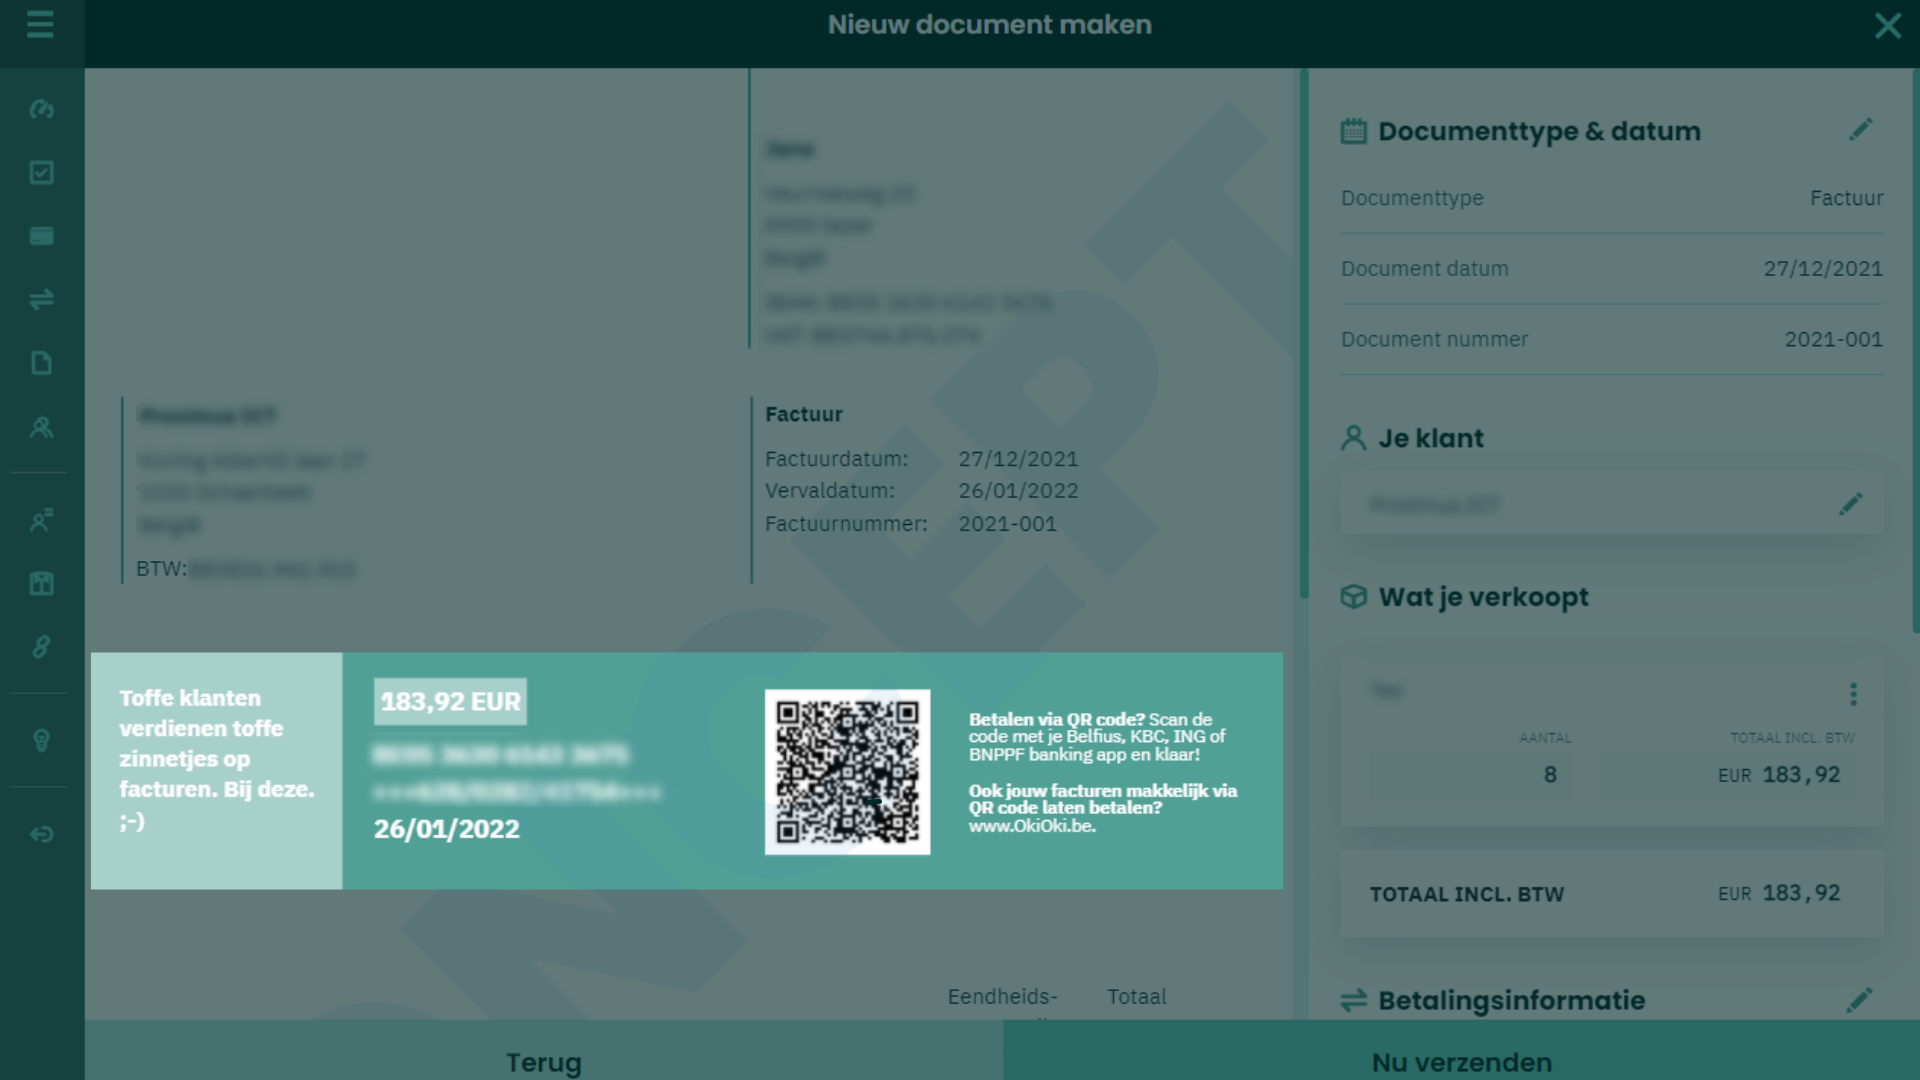Click the Document nummer value 2021-001
1920x1080 pixels.
click(1833, 340)
